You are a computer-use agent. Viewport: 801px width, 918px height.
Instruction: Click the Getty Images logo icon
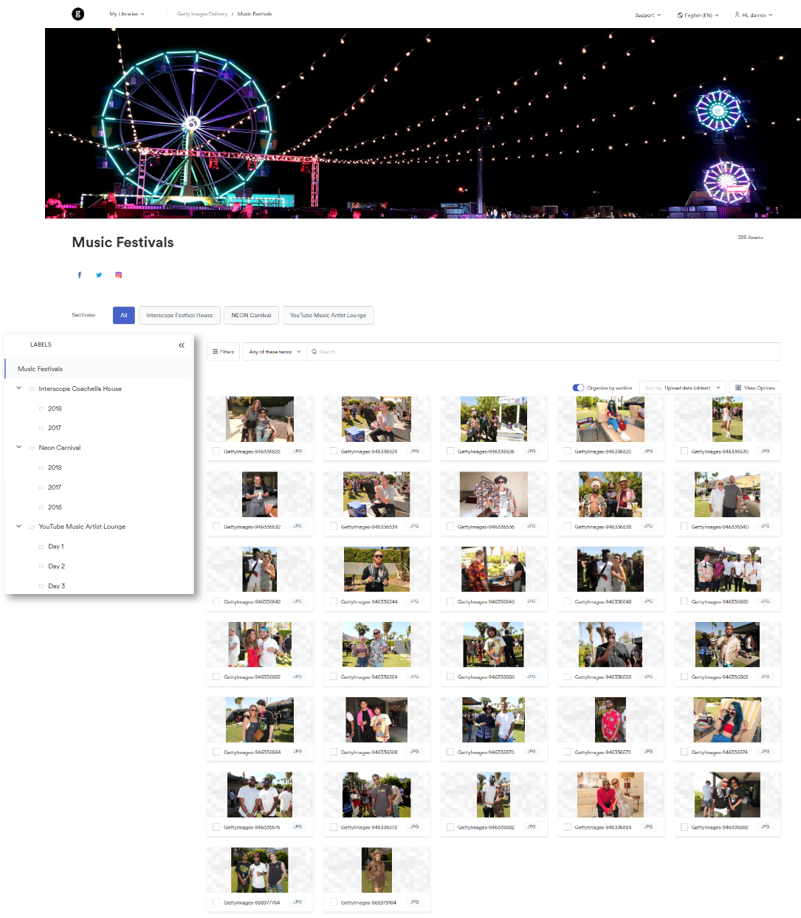click(x=78, y=14)
